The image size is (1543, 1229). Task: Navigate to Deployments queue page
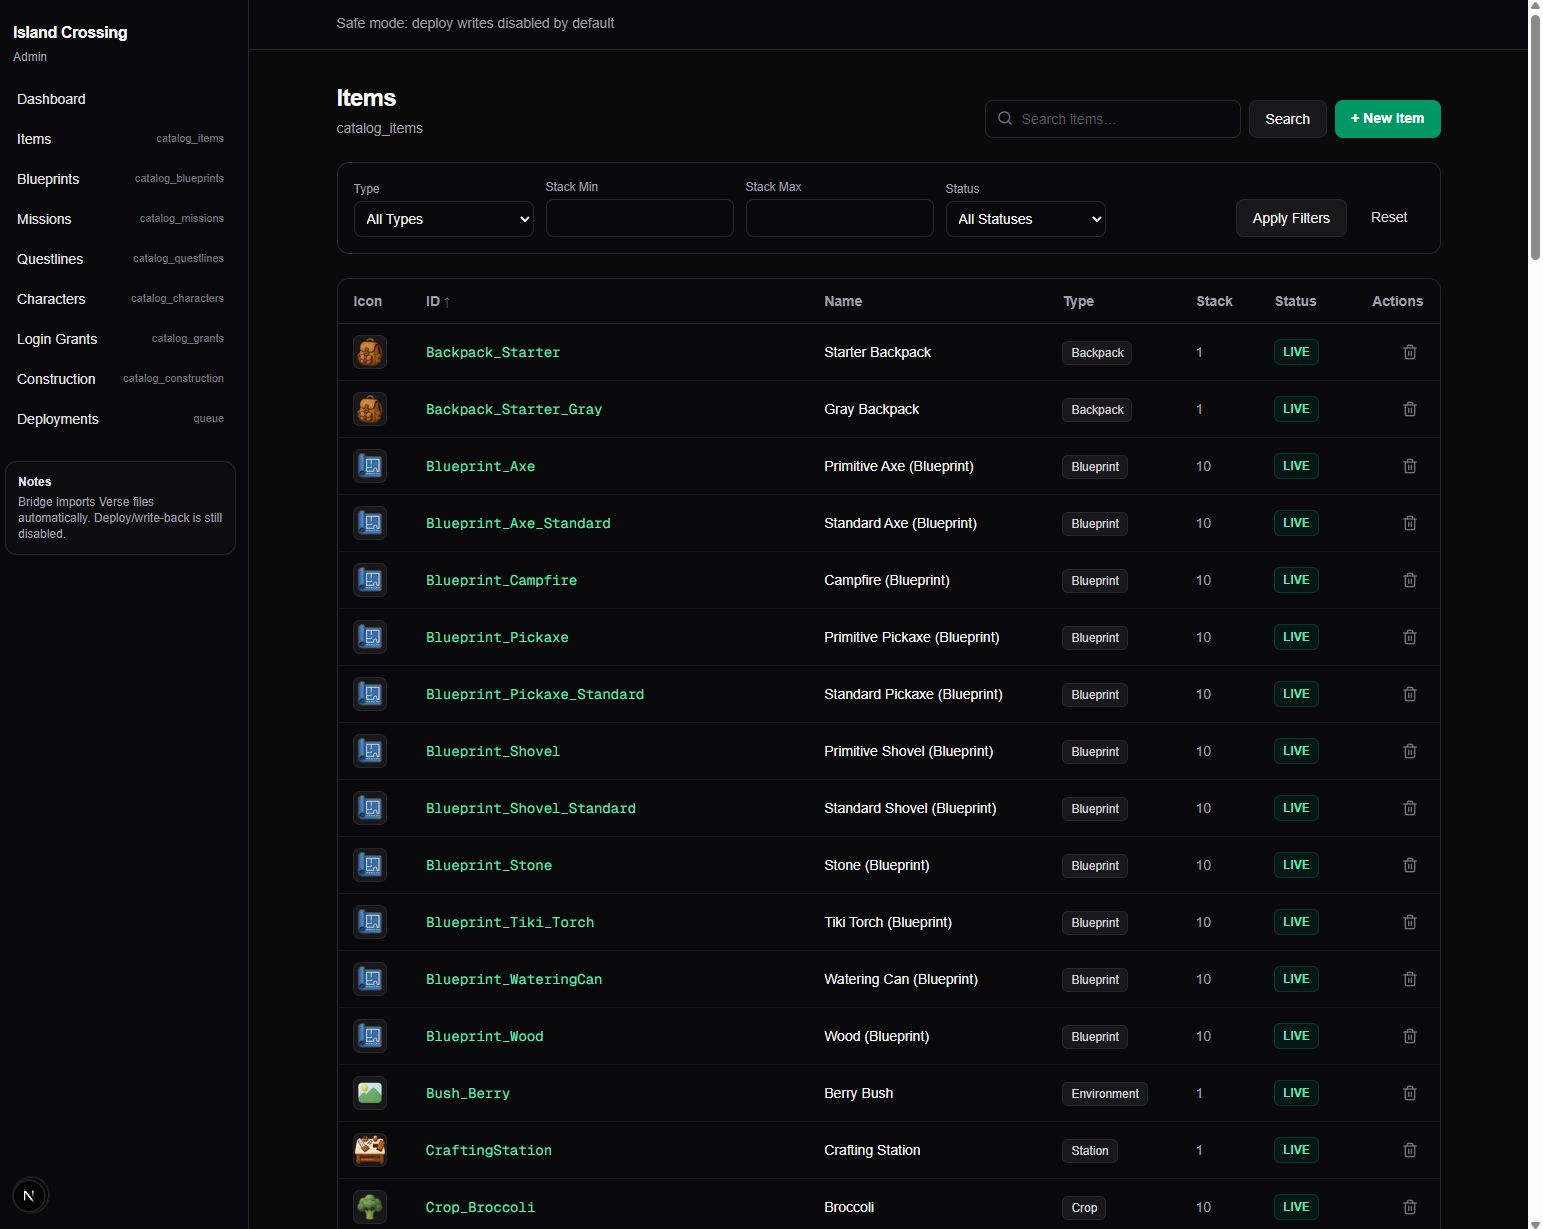58,419
